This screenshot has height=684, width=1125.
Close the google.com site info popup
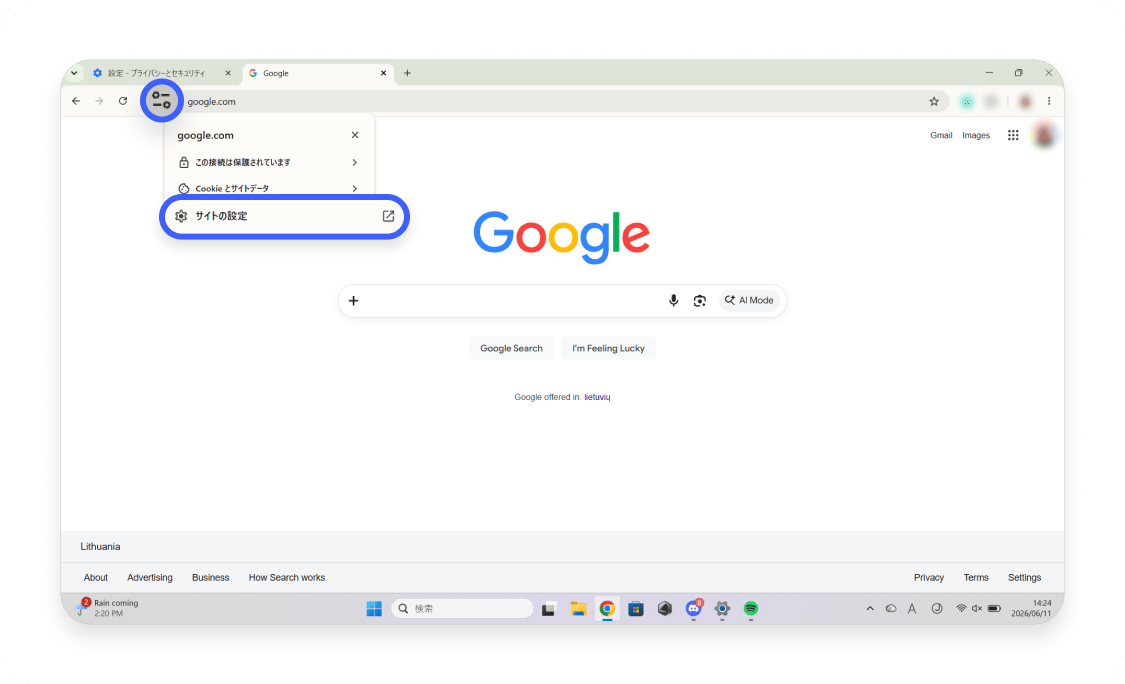tap(354, 135)
